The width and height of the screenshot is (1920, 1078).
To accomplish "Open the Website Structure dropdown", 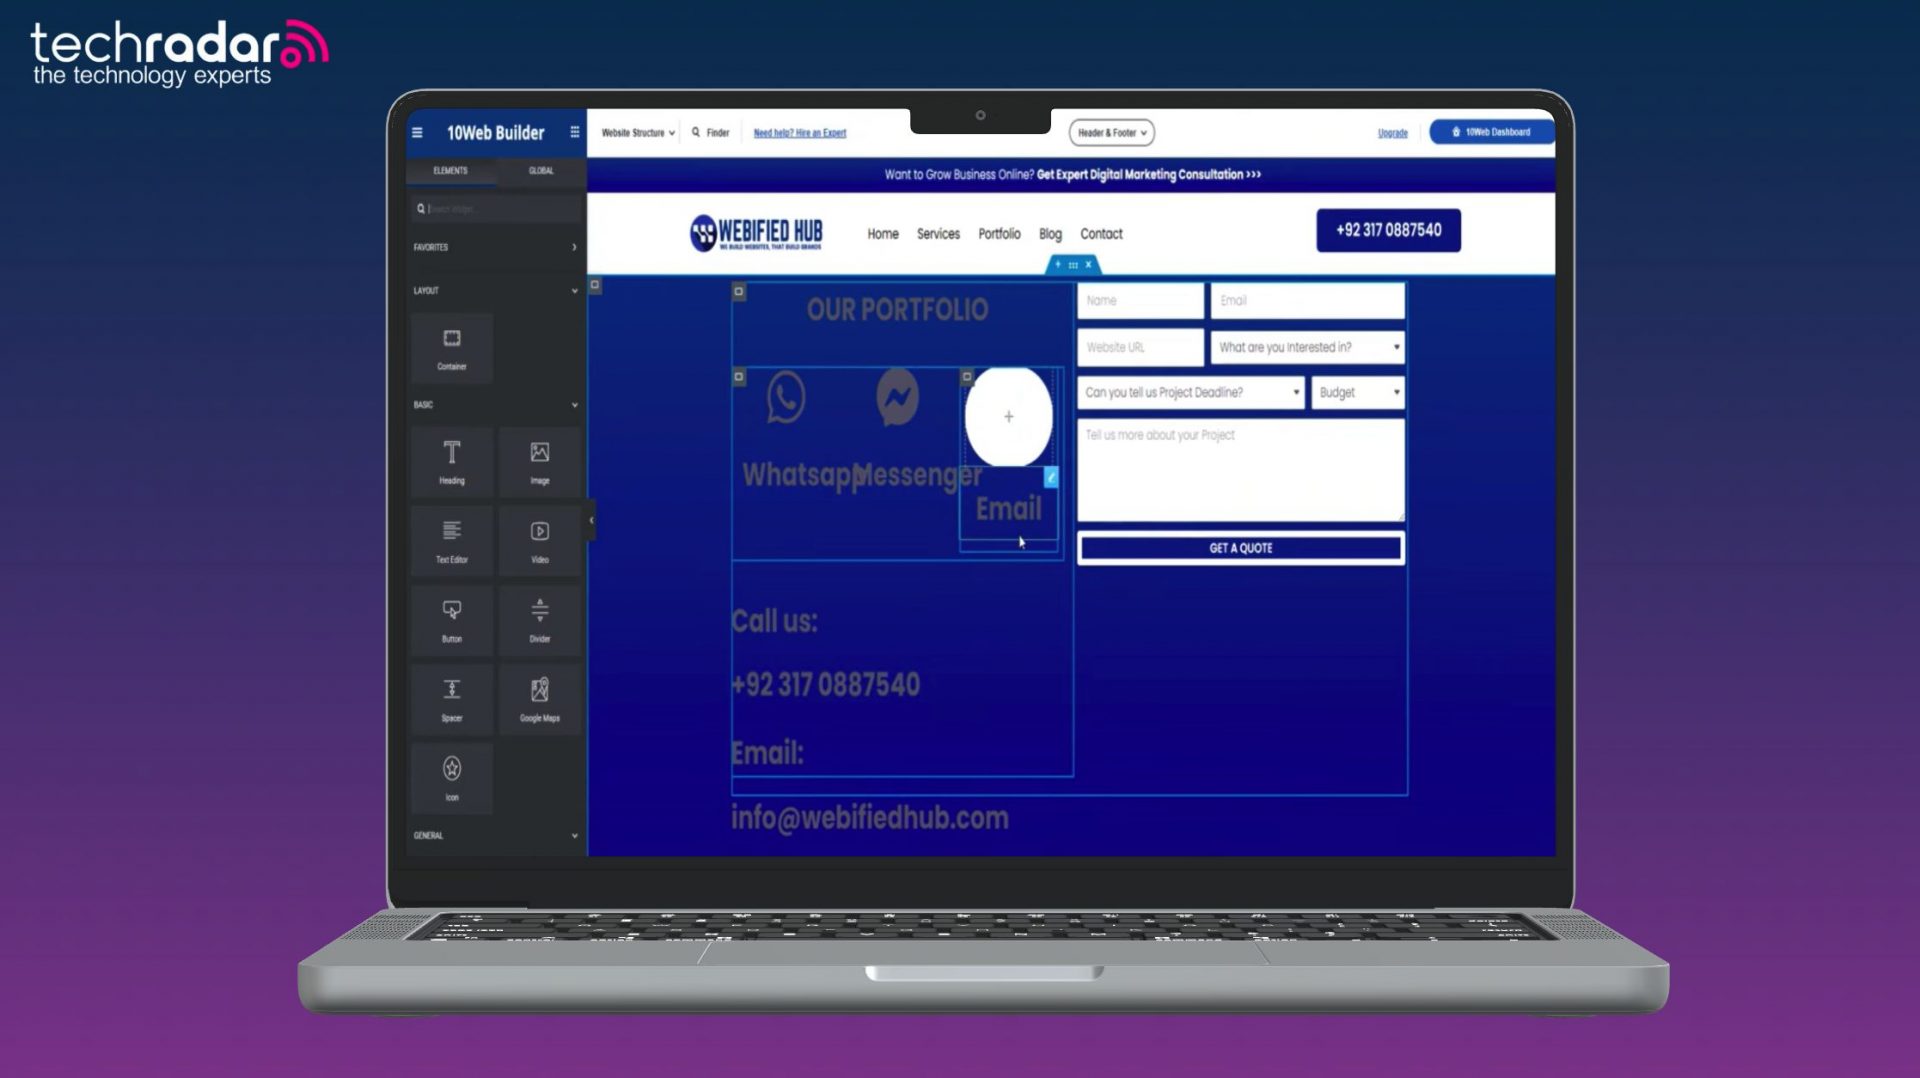I will (x=638, y=132).
